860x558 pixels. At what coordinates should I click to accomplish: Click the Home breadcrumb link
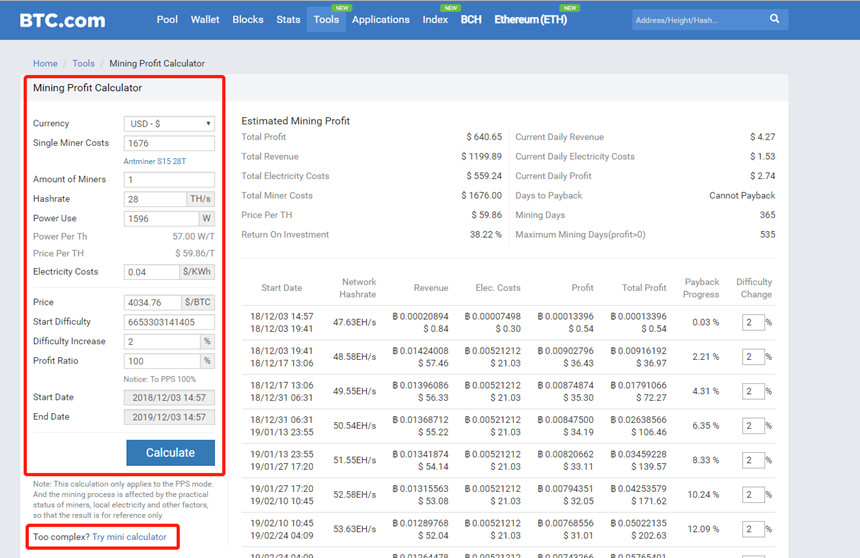pyautogui.click(x=45, y=64)
